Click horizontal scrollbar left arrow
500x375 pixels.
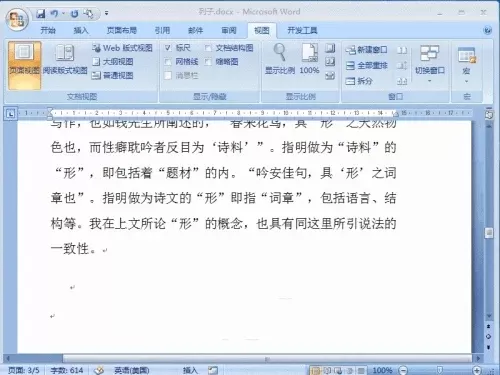click(8, 359)
